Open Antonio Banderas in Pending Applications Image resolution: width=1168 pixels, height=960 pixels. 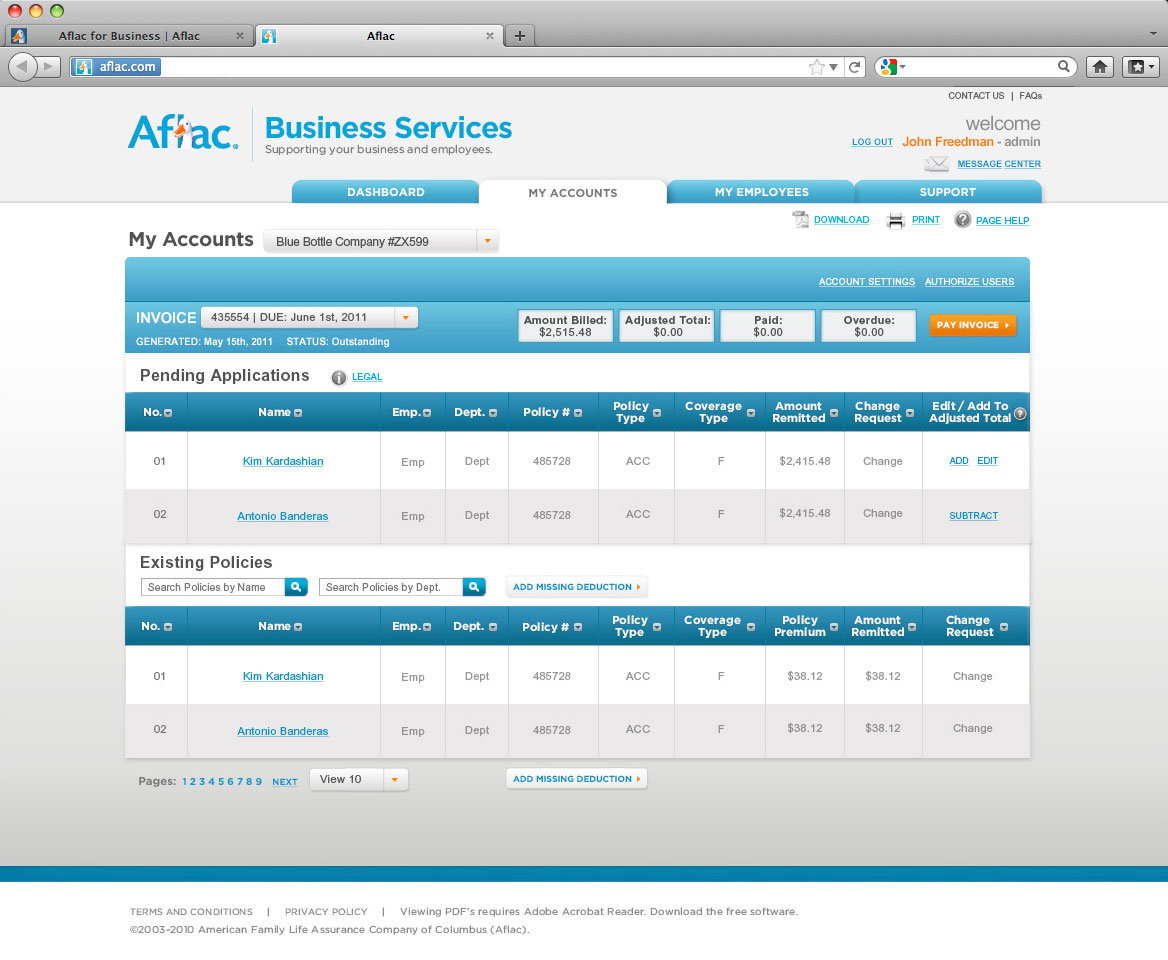282,516
